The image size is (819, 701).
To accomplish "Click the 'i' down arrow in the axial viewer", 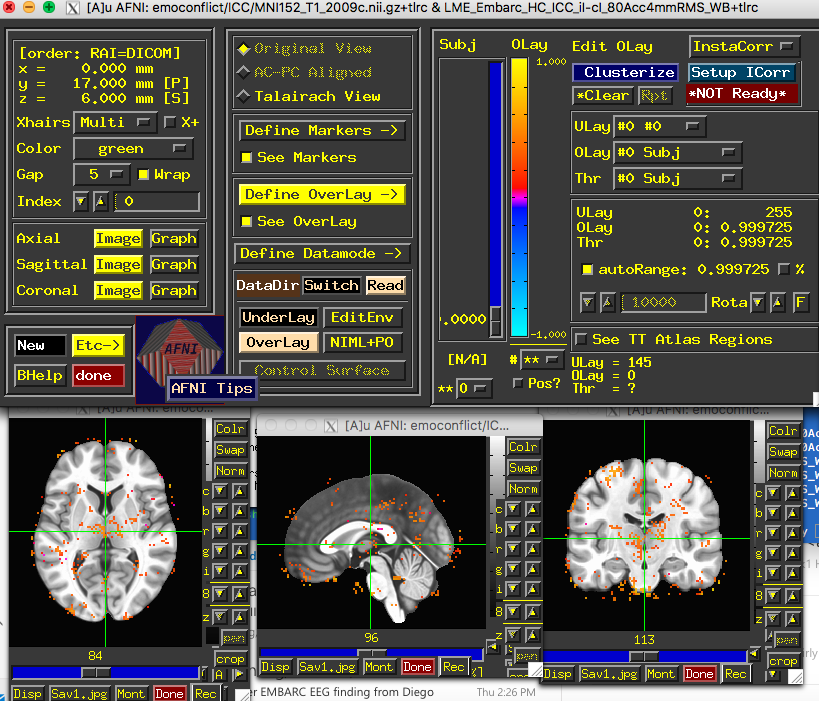I will point(220,571).
